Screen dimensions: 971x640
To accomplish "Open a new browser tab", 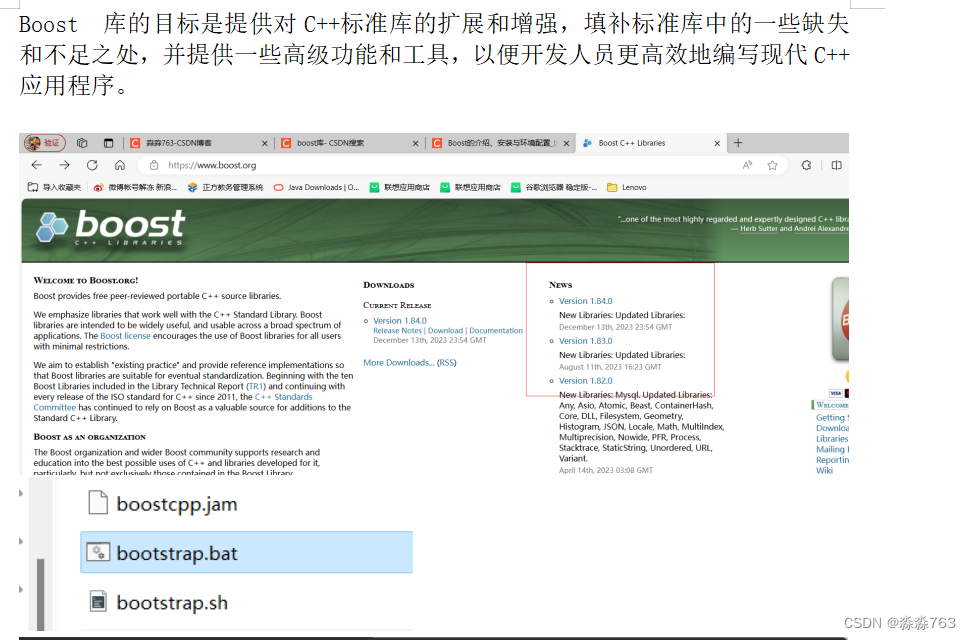I will point(738,143).
